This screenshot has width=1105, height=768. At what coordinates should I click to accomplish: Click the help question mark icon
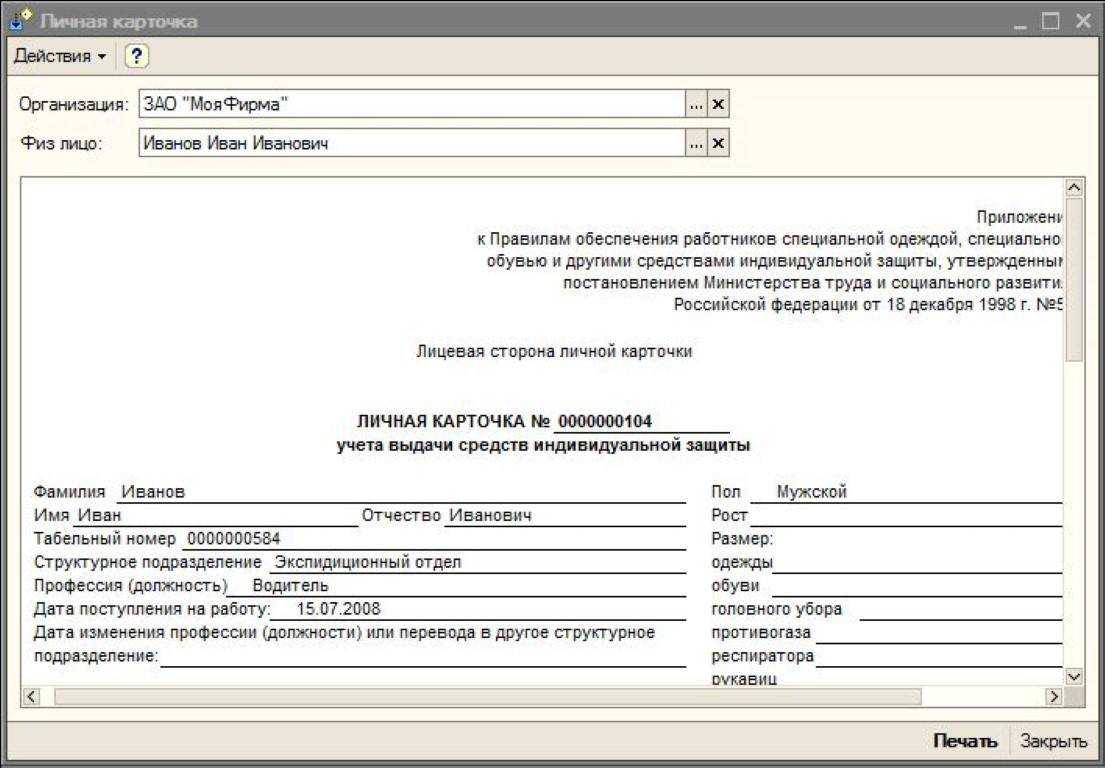tap(137, 57)
